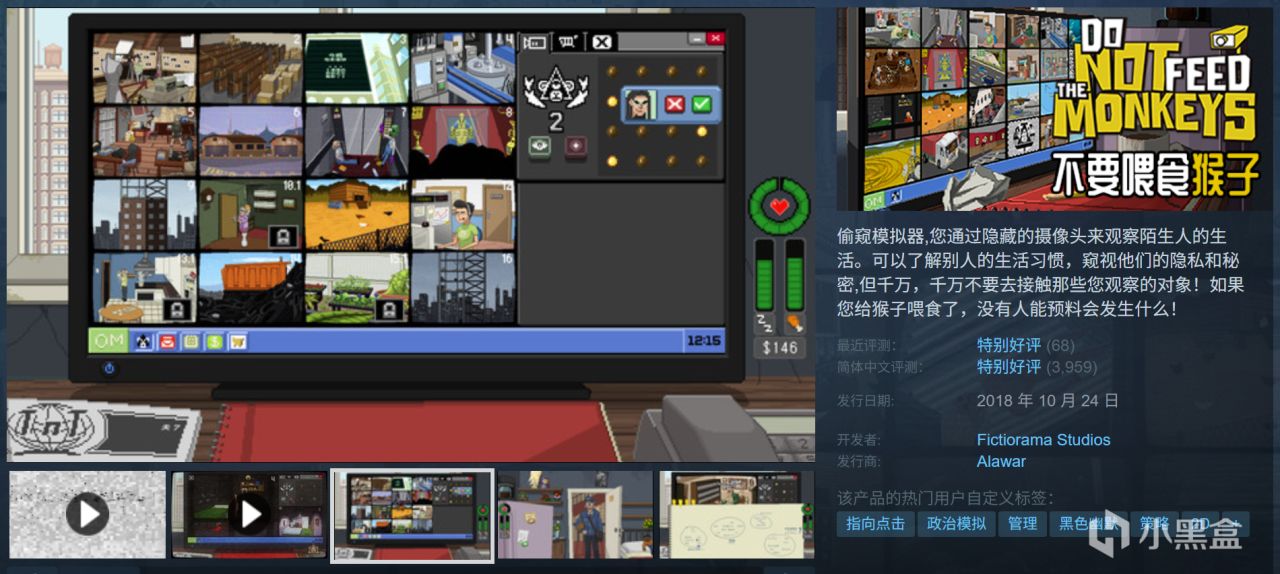This screenshot has height=574, width=1280.
Task: Click the green checkmark accept button
Action: [701, 104]
